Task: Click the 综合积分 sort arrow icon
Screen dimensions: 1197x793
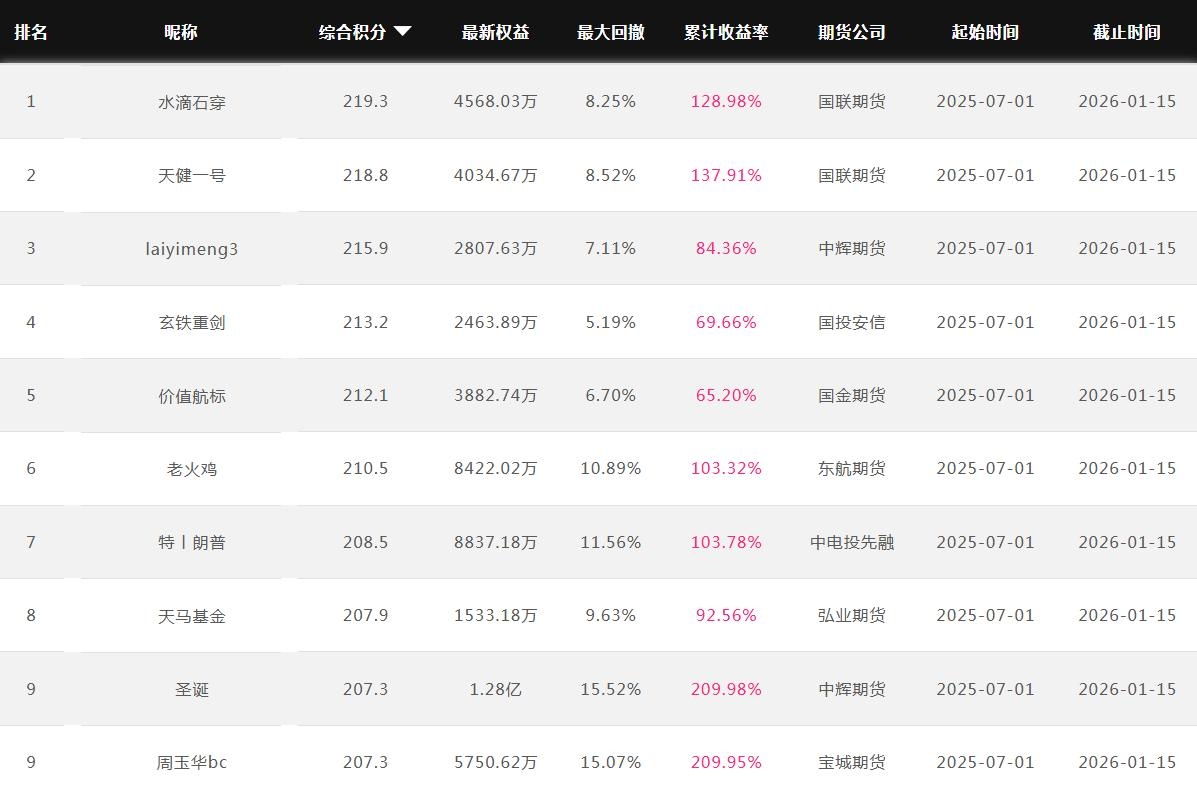Action: click(403, 32)
